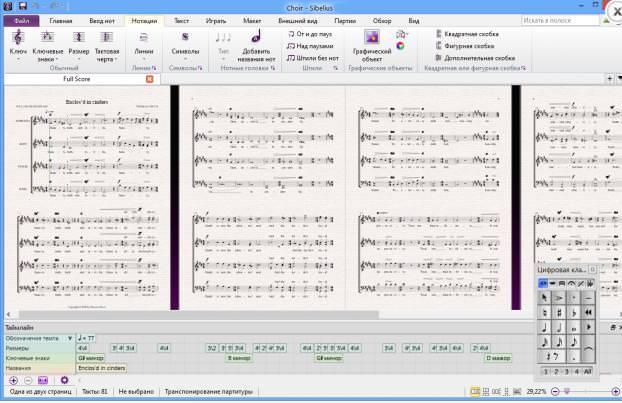The width and height of the screenshot is (622, 403).
Task: Click the Графический объект icon
Action: pos(372,38)
